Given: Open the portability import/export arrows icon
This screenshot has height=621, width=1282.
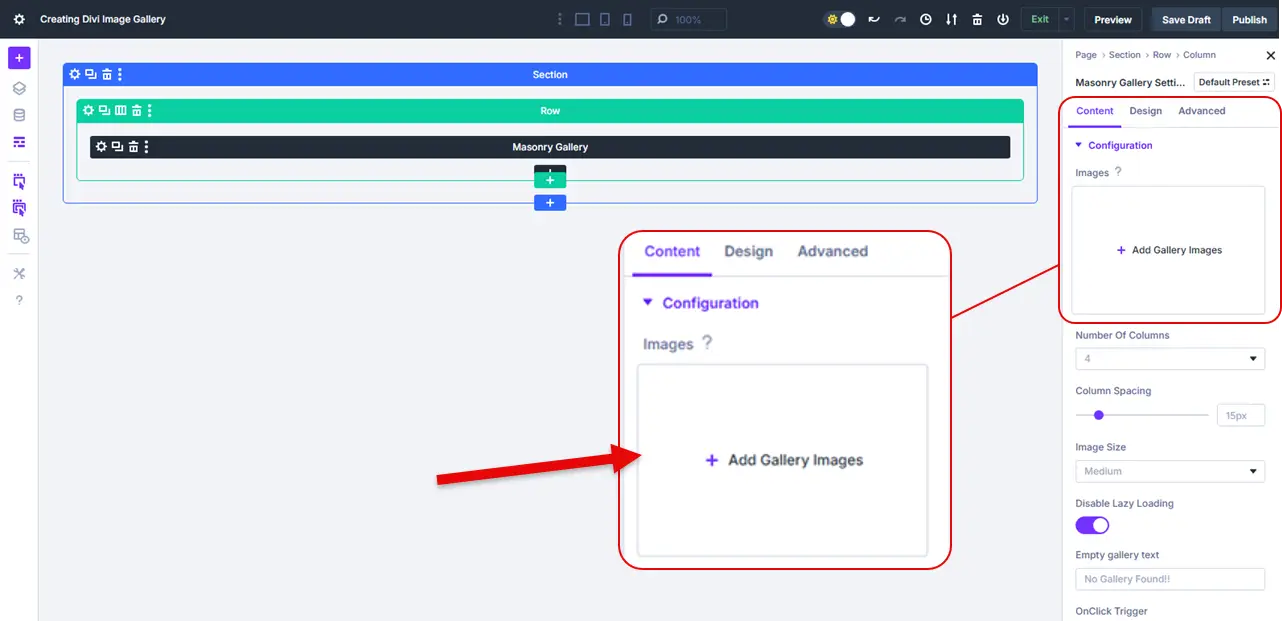Looking at the screenshot, I should (951, 19).
